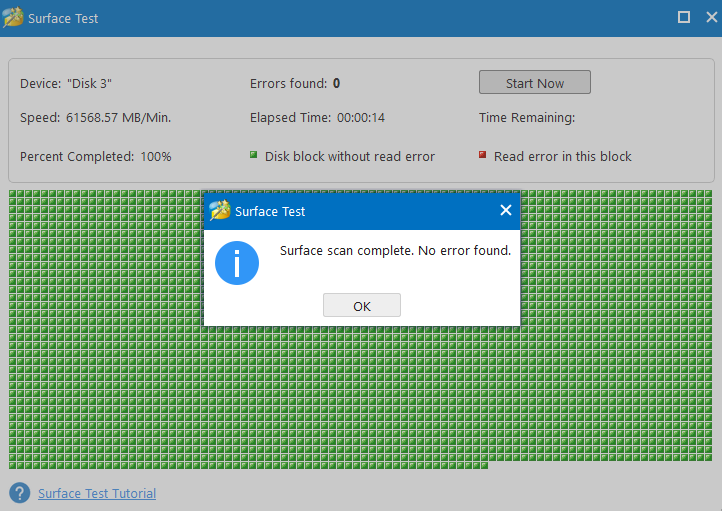Image resolution: width=722 pixels, height=511 pixels.
Task: Click 'Surface scan complete. No error found.' message
Action: click(x=396, y=251)
